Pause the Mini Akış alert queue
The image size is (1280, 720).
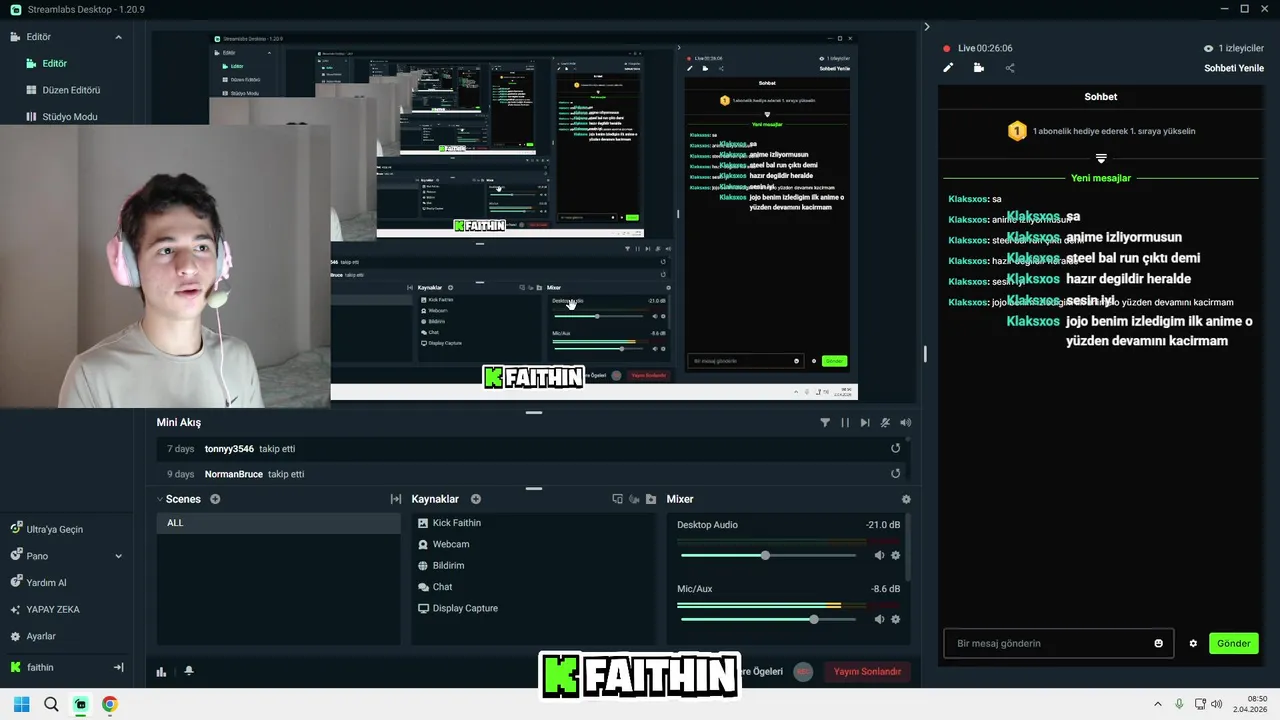tap(845, 423)
